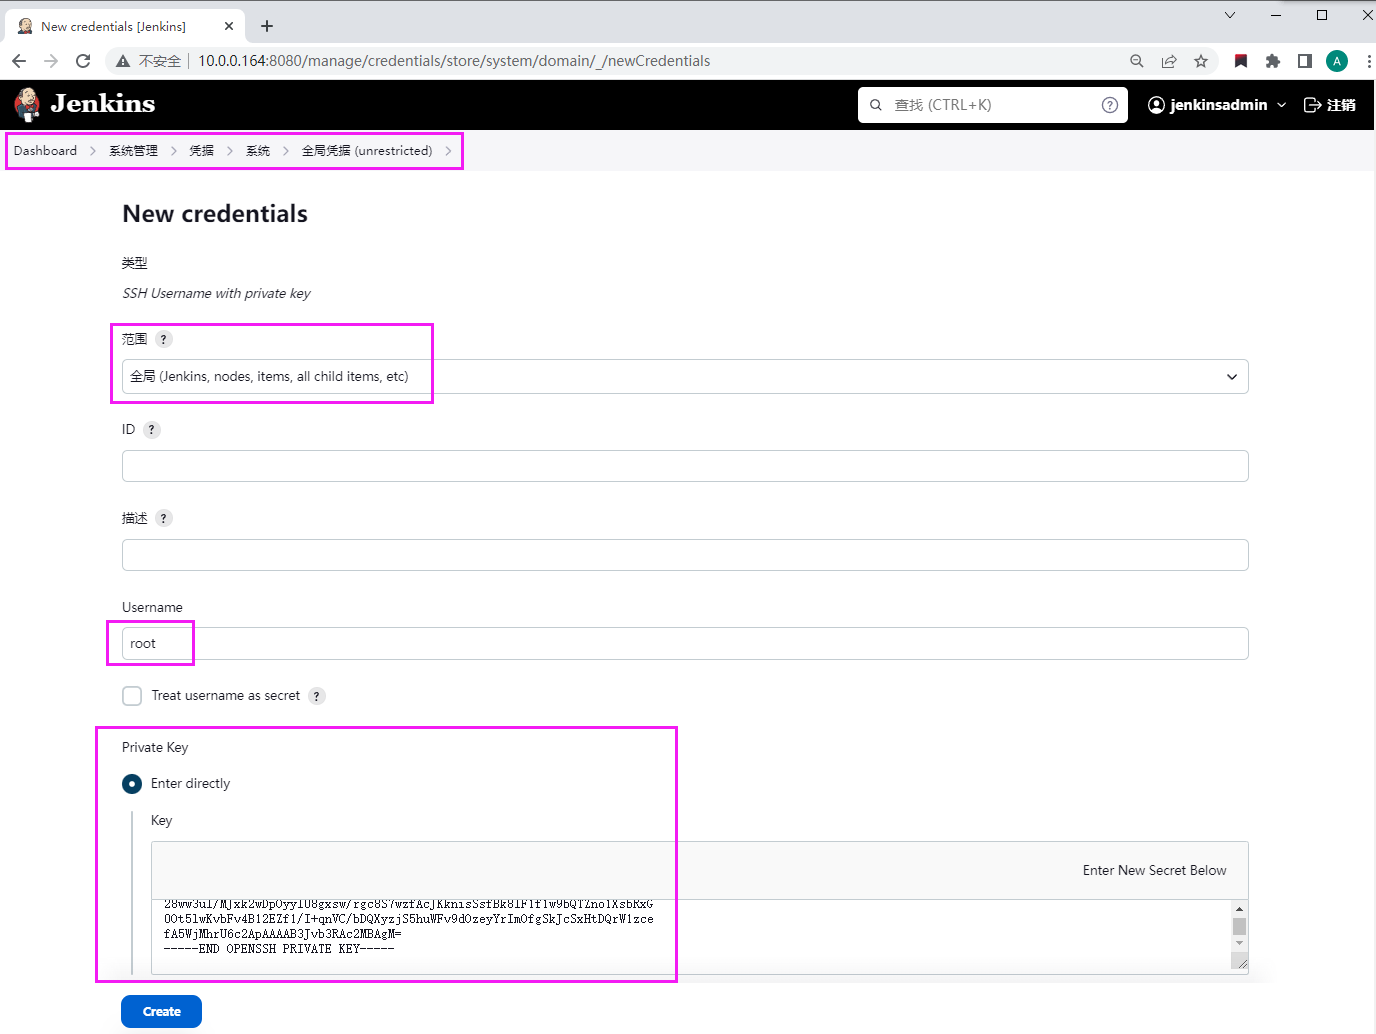Image resolution: width=1376 pixels, height=1034 pixels.
Task: Focus the ID input field
Action: click(x=685, y=466)
